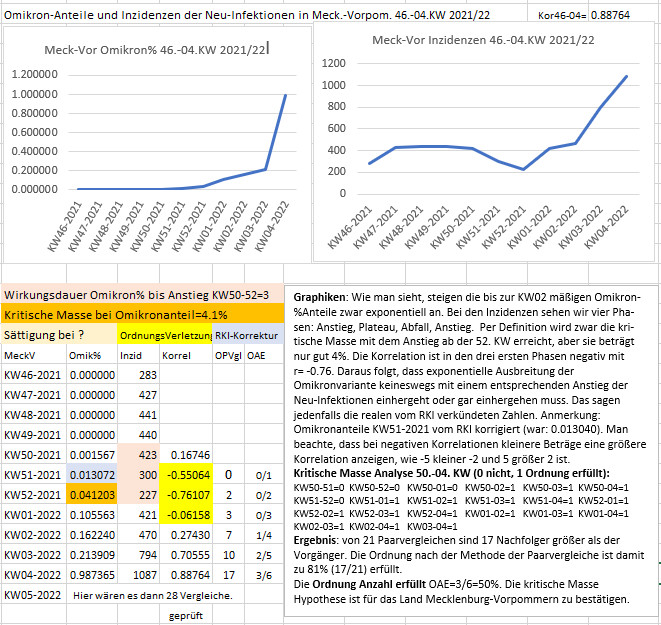661x625 pixels.
Task: Select row label 'KW48-2021' in table
Action: point(34,415)
